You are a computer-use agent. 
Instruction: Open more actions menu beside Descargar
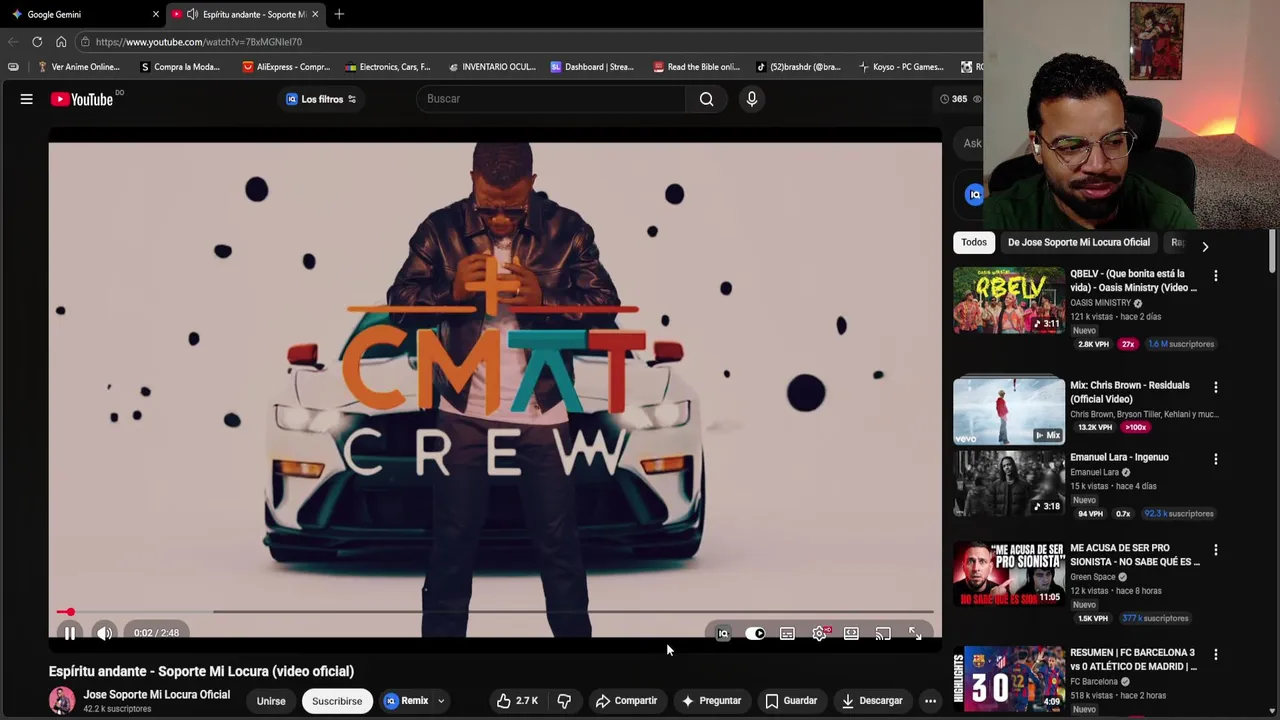pos(930,701)
